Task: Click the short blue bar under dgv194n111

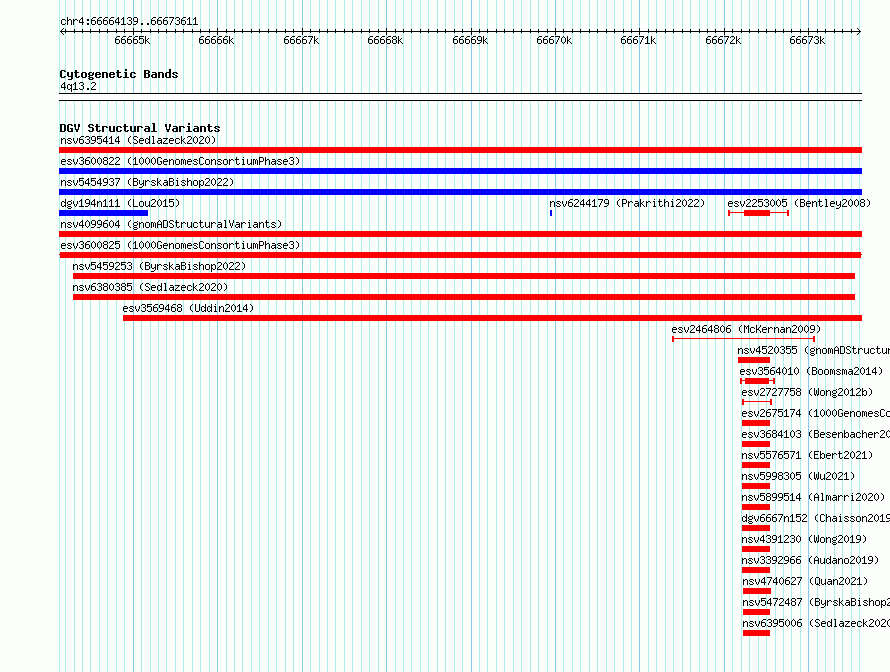Action: [103, 213]
